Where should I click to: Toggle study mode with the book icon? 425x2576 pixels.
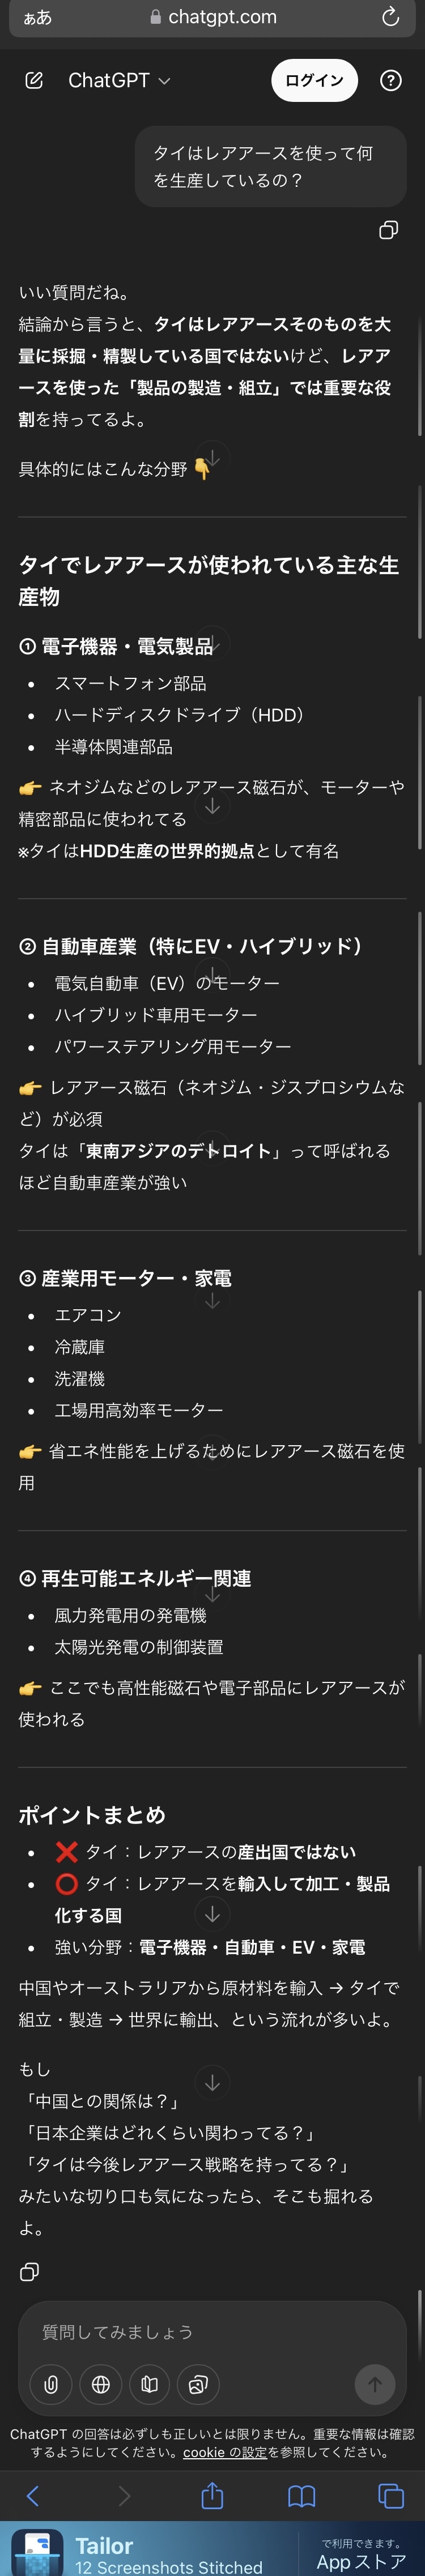click(x=149, y=2384)
